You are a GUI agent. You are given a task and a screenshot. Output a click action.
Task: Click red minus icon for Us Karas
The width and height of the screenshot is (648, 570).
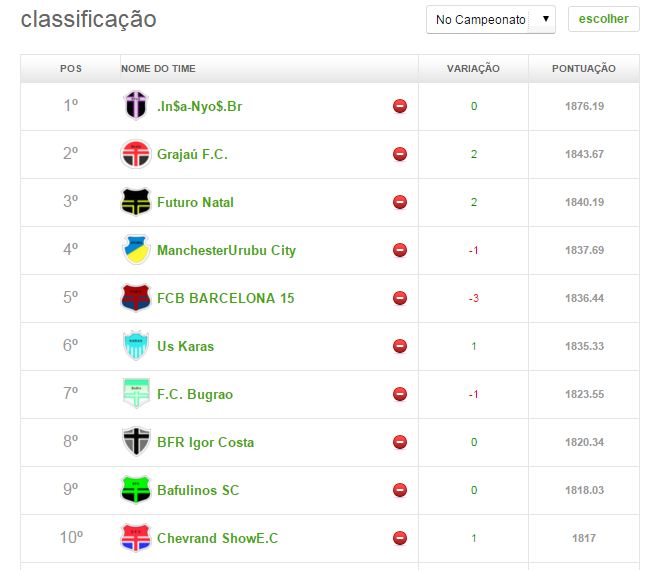coord(400,346)
